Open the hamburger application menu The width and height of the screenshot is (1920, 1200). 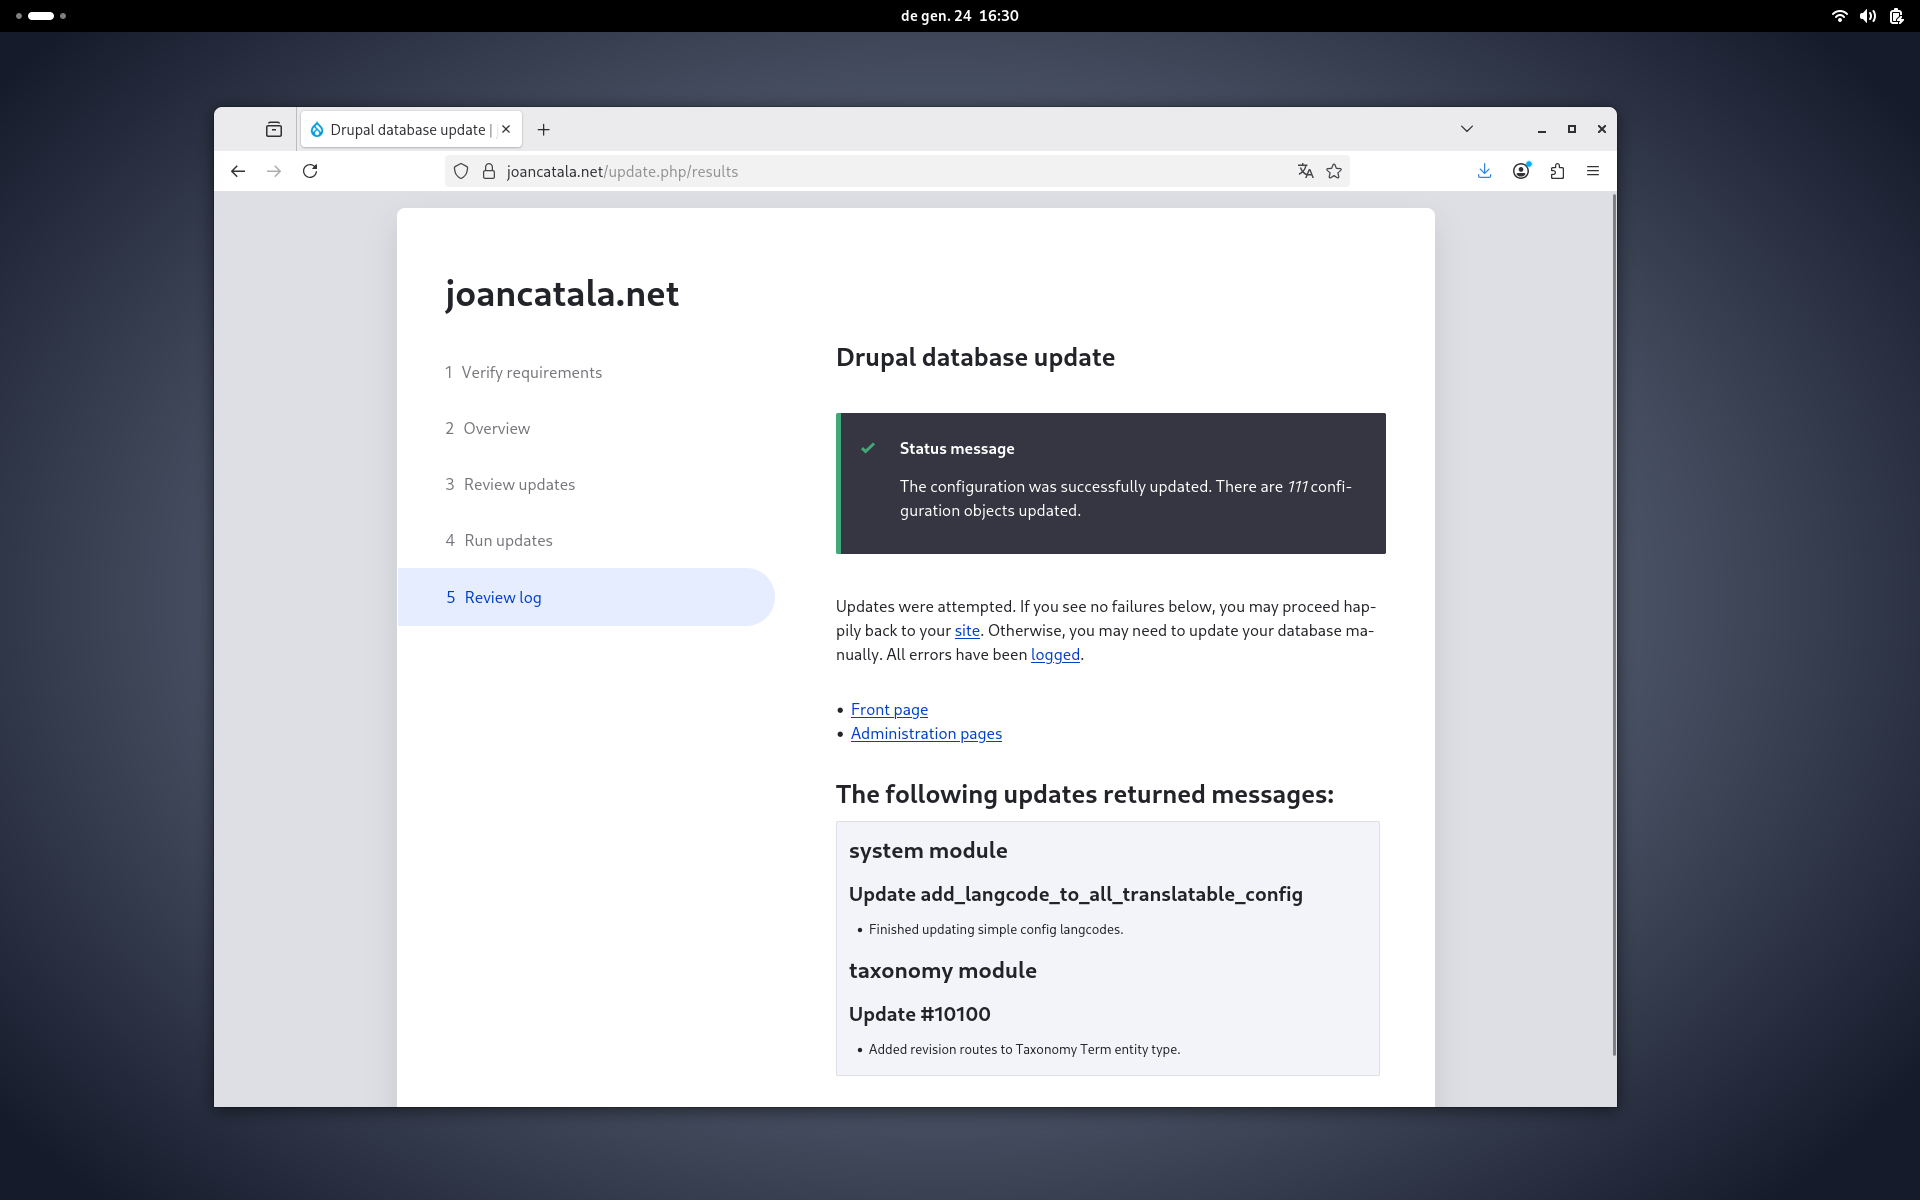(1593, 171)
